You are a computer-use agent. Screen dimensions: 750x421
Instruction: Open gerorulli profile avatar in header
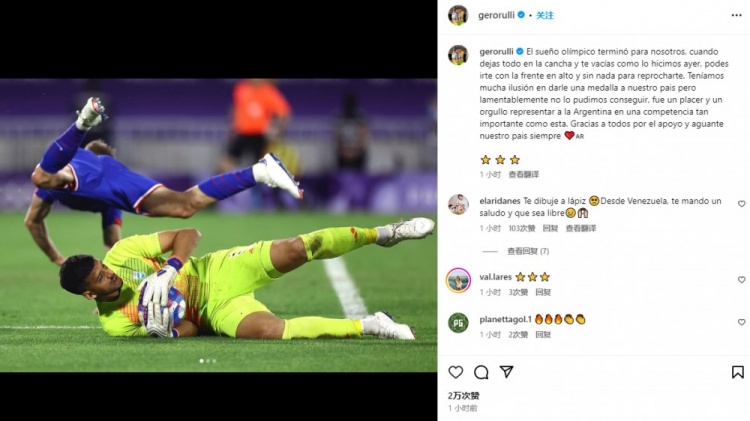(x=458, y=15)
